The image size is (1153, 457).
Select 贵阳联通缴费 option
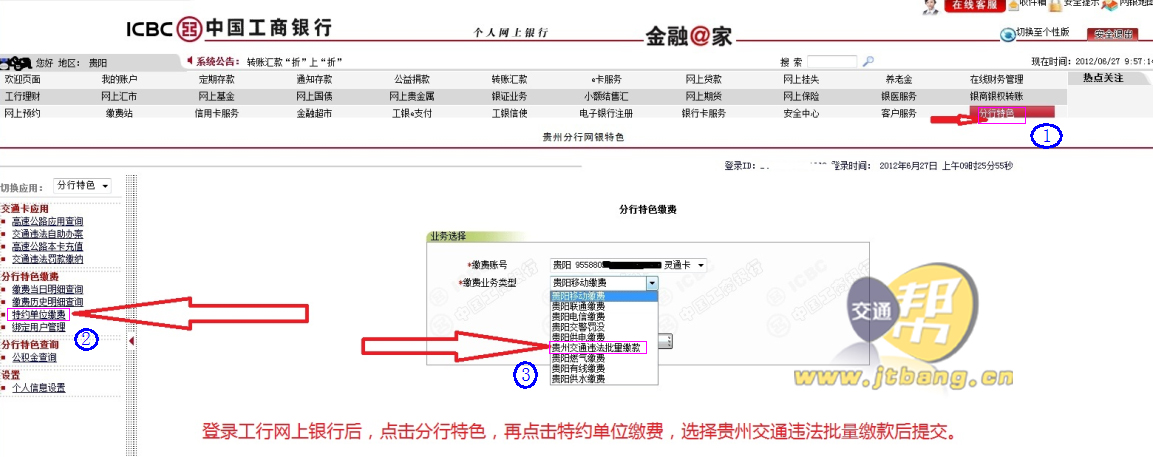[x=603, y=305]
